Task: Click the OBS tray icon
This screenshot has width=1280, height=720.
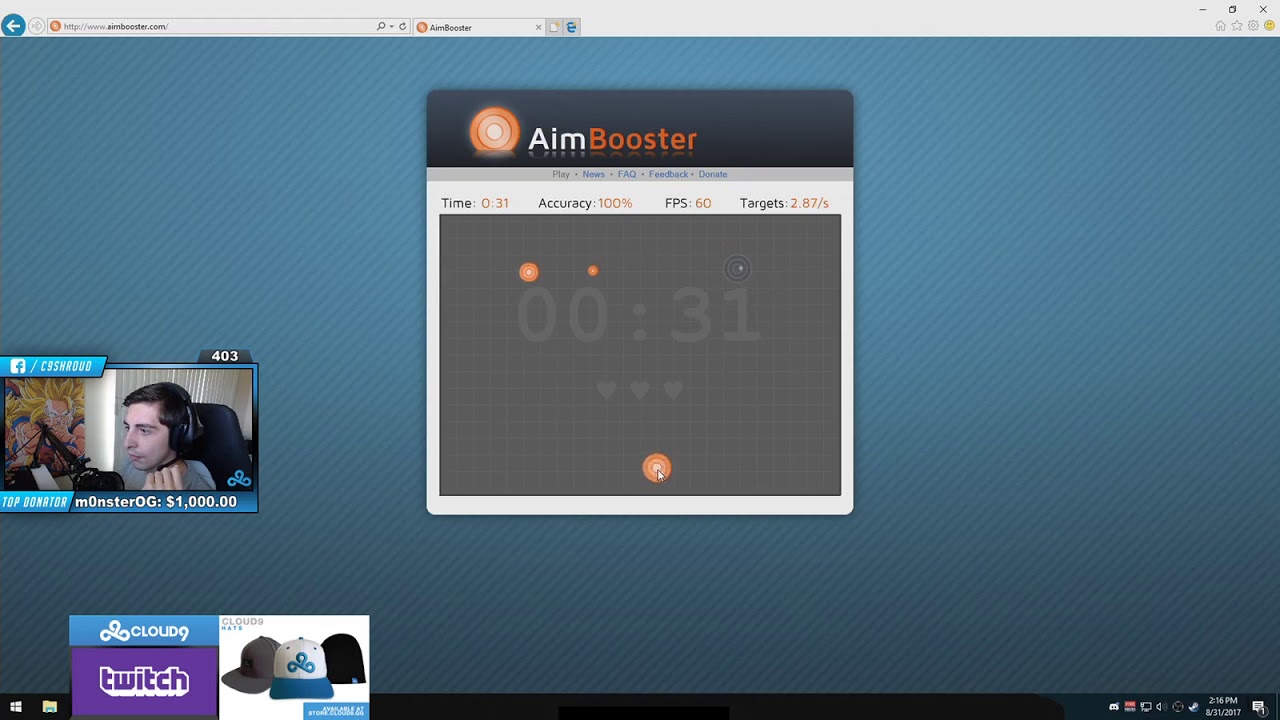Action: pyautogui.click(x=1178, y=707)
